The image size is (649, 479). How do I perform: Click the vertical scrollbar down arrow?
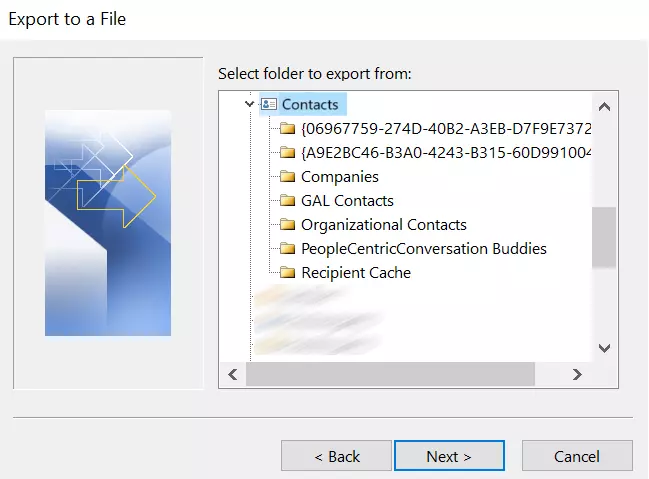click(x=604, y=348)
